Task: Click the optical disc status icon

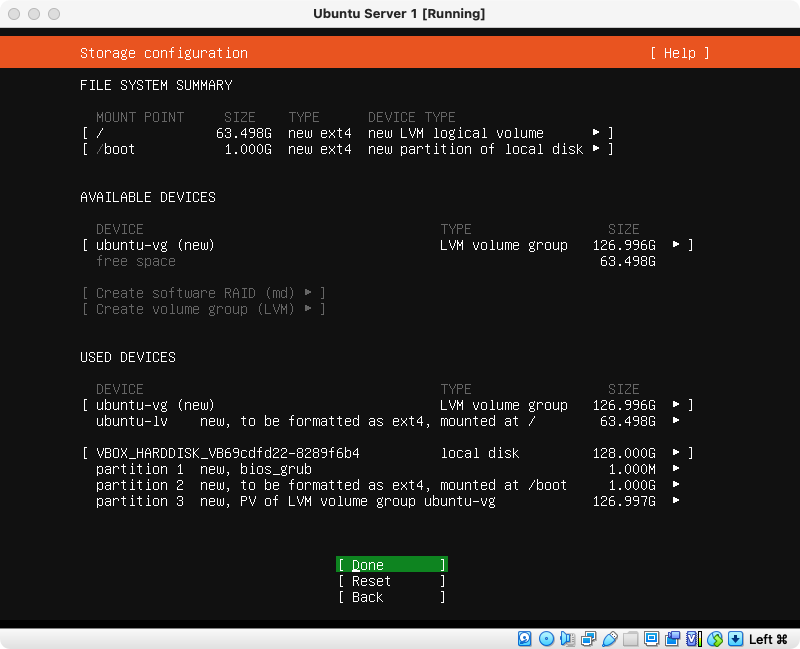Action: click(x=546, y=639)
